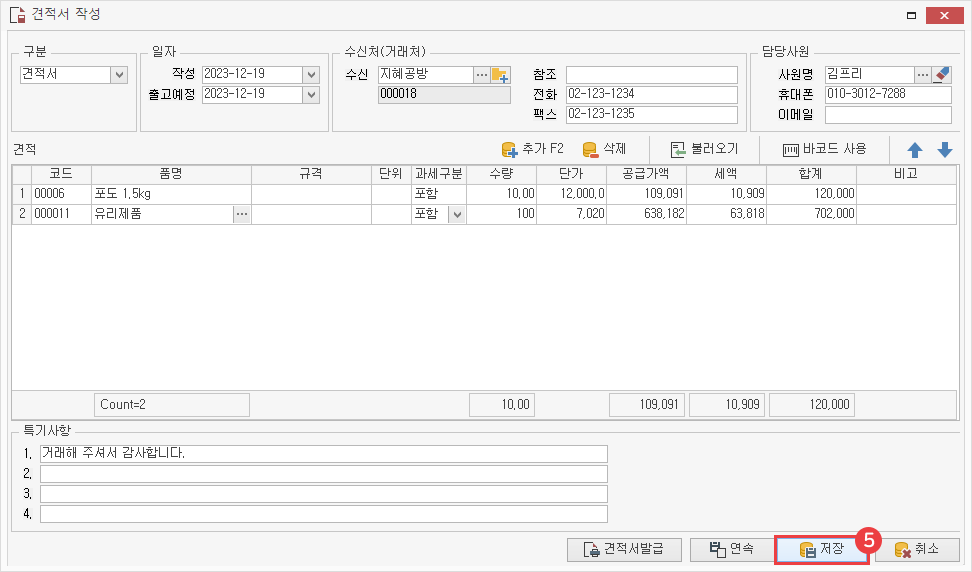Select the 포도 1.5kg product cell
This screenshot has height=572, width=972.
coord(171,194)
